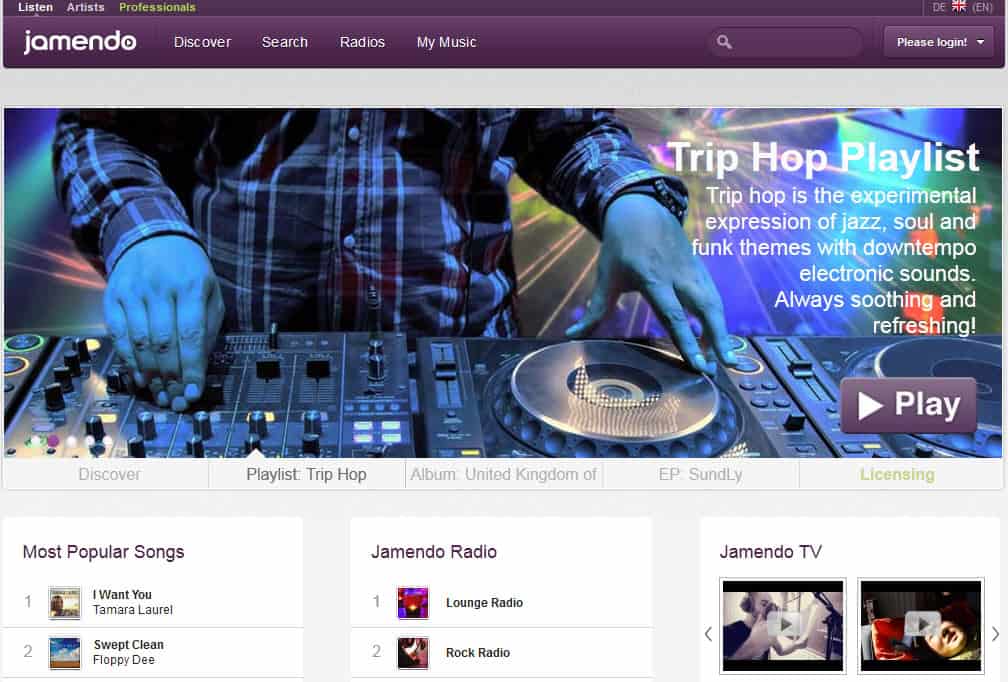Open the Artists section
1008x682 pixels.
click(x=86, y=7)
